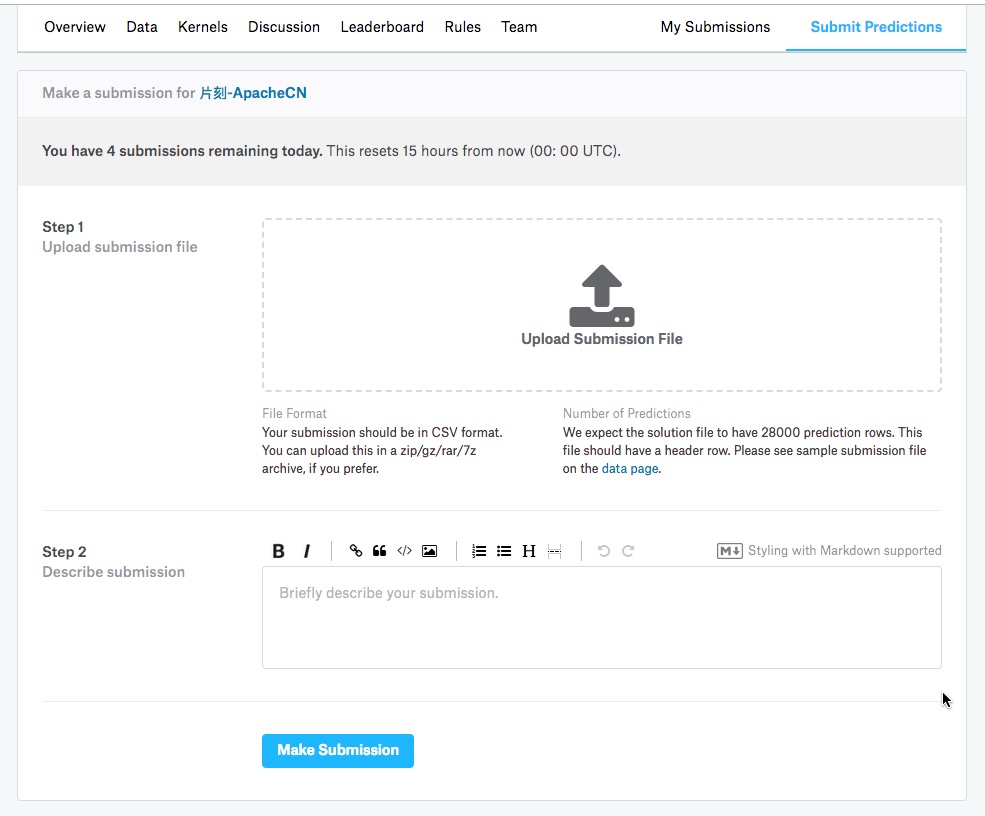Insert a horizontal rule in the editor
The height and width of the screenshot is (816, 985).
click(554, 551)
